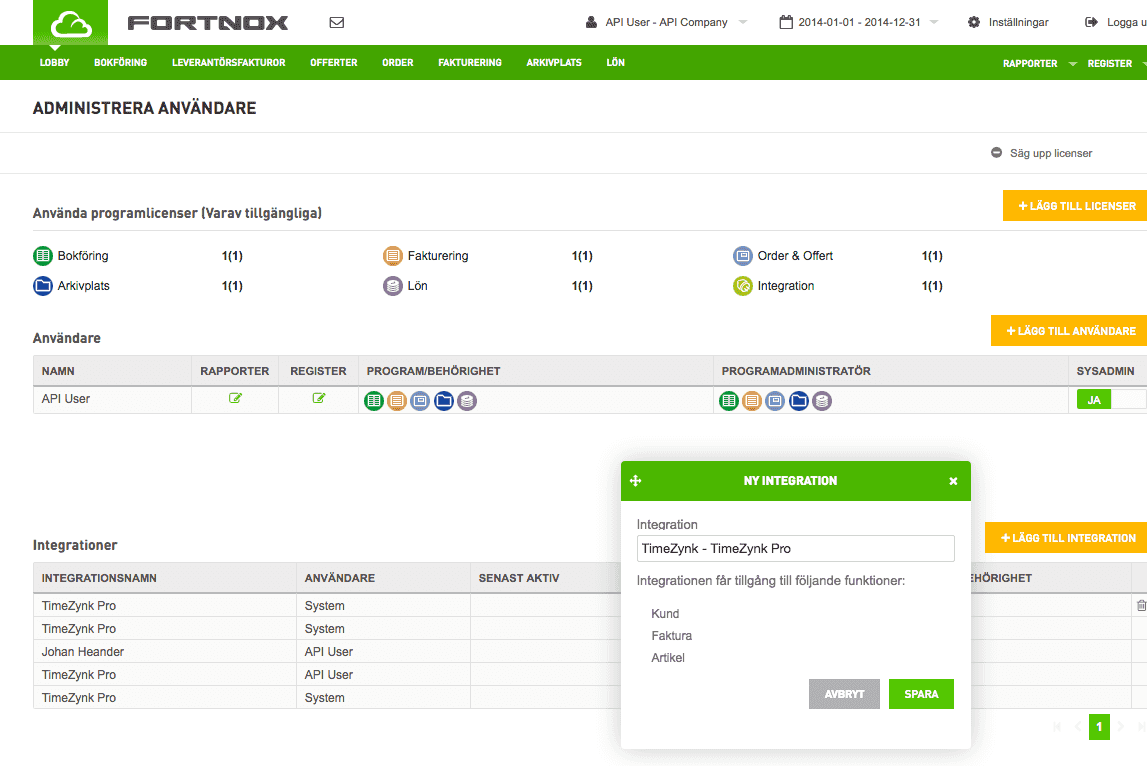The width and height of the screenshot is (1147, 766).
Task: Click API User name in users table
Action: [x=66, y=399]
